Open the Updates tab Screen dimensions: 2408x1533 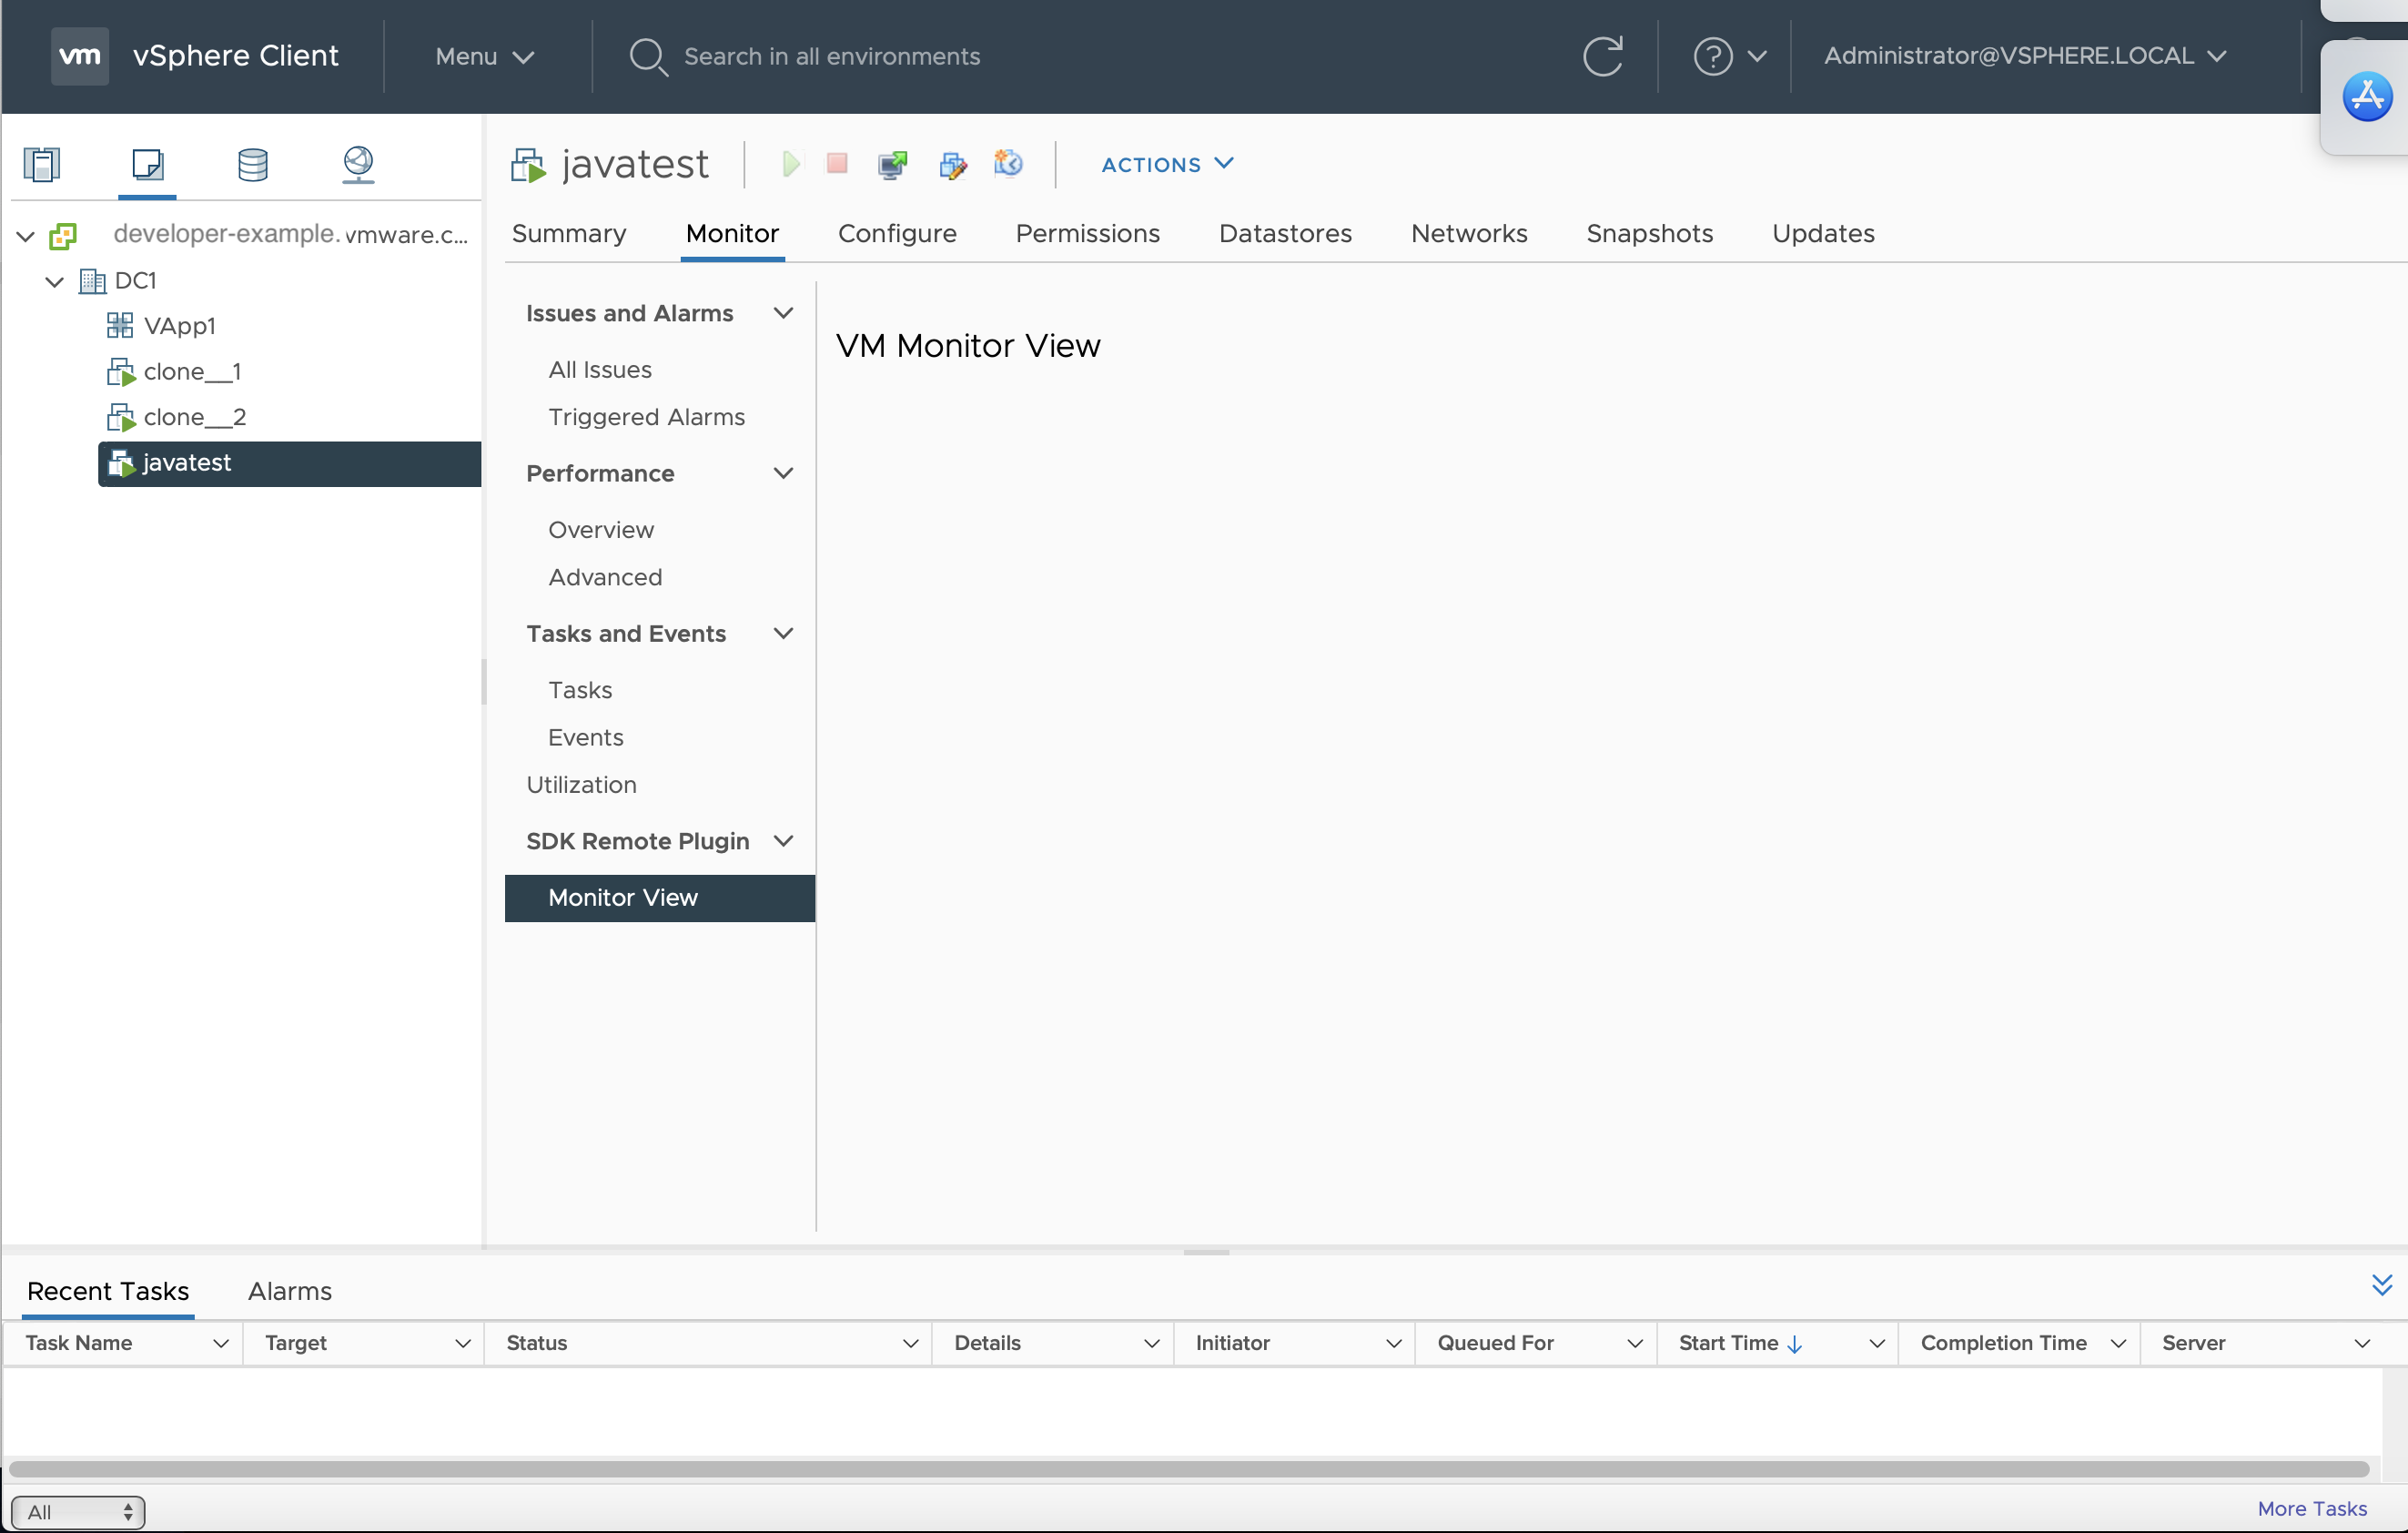1823,234
